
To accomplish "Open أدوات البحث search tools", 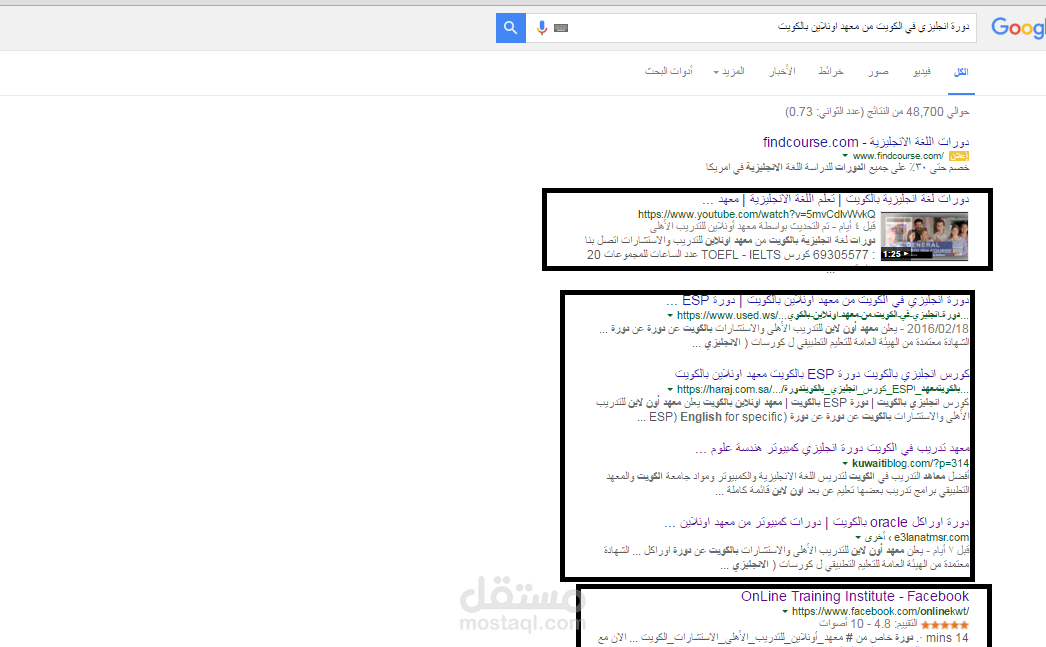I will 668,71.
